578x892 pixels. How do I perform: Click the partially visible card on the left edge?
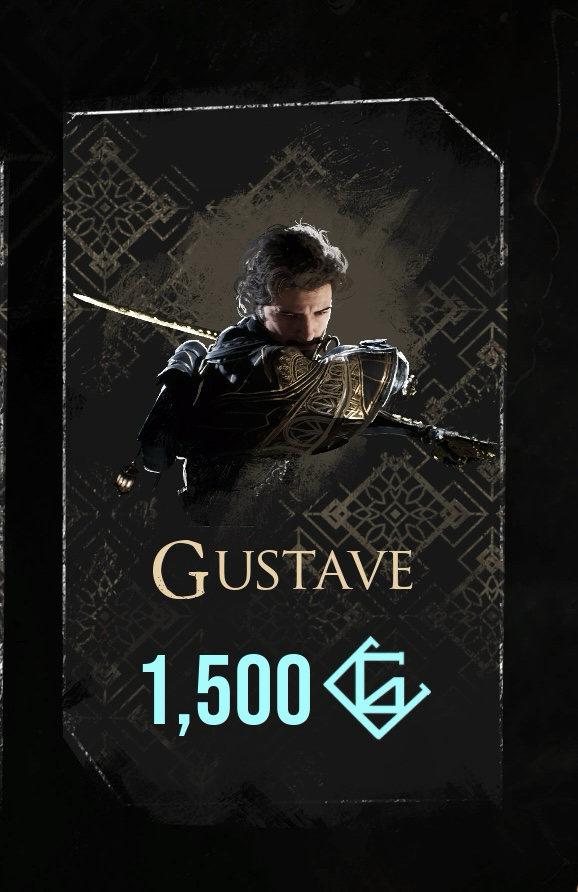pyautogui.click(x=2, y=455)
